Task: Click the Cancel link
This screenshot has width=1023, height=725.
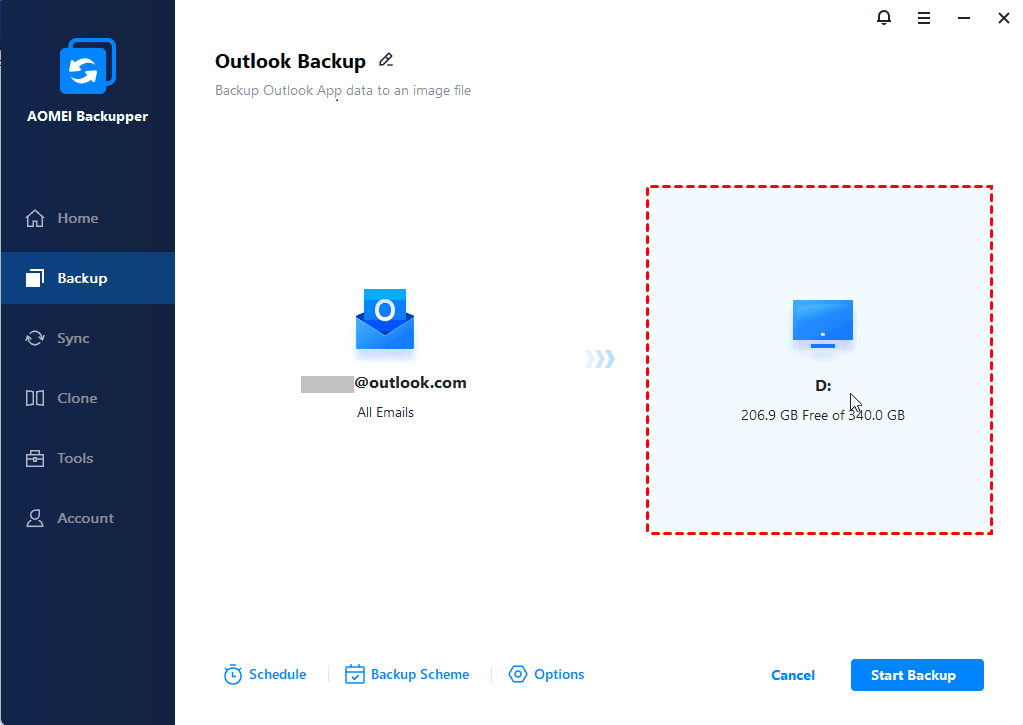Action: click(793, 675)
